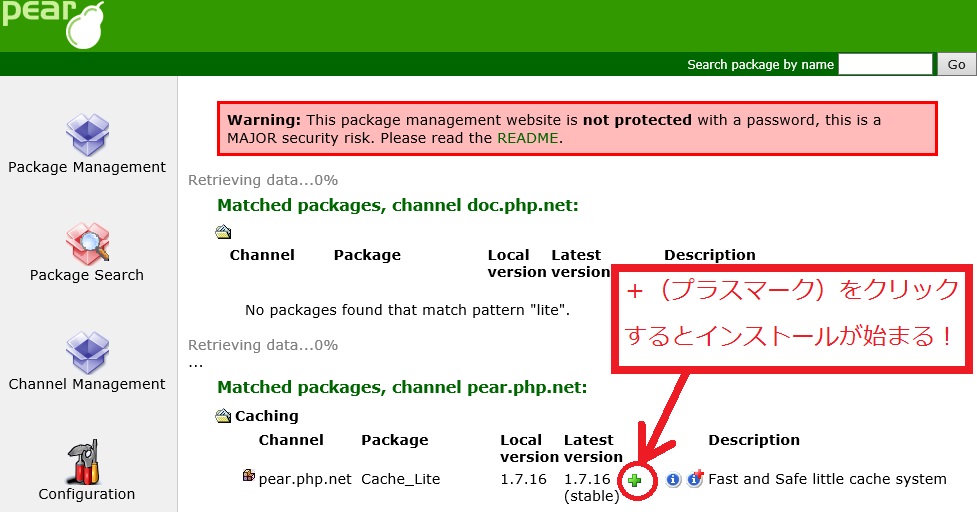The image size is (977, 512).
Task: Open Configuration tools icon
Action: (83, 462)
